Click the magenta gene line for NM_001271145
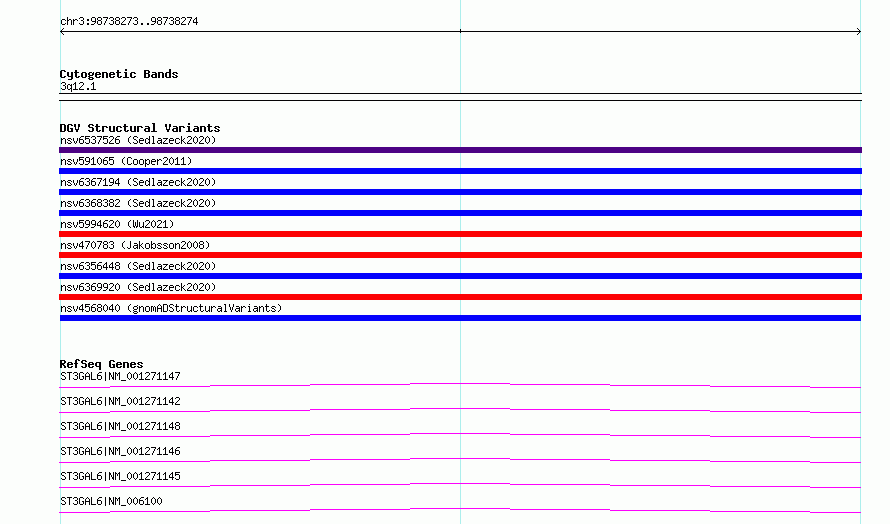This screenshot has height=524, width=890. pyautogui.click(x=460, y=485)
